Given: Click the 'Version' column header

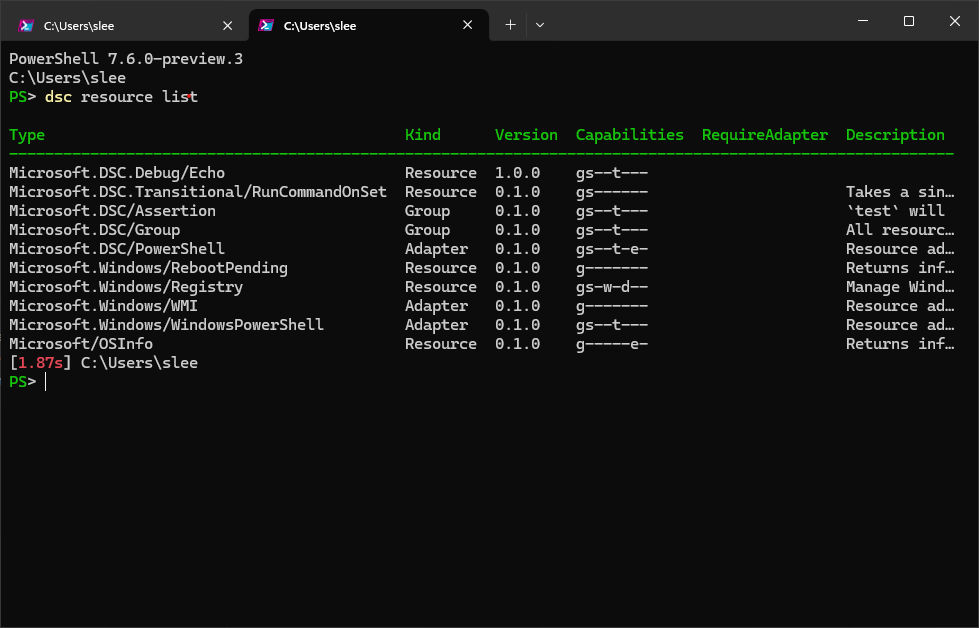Looking at the screenshot, I should [x=526, y=135].
